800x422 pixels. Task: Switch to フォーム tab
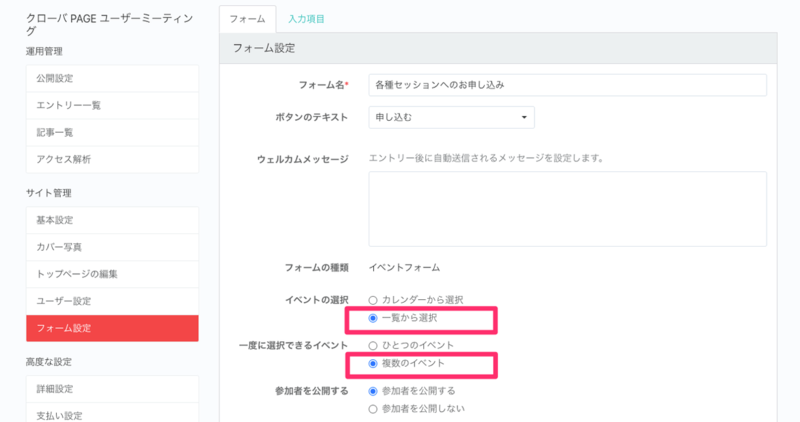click(247, 19)
